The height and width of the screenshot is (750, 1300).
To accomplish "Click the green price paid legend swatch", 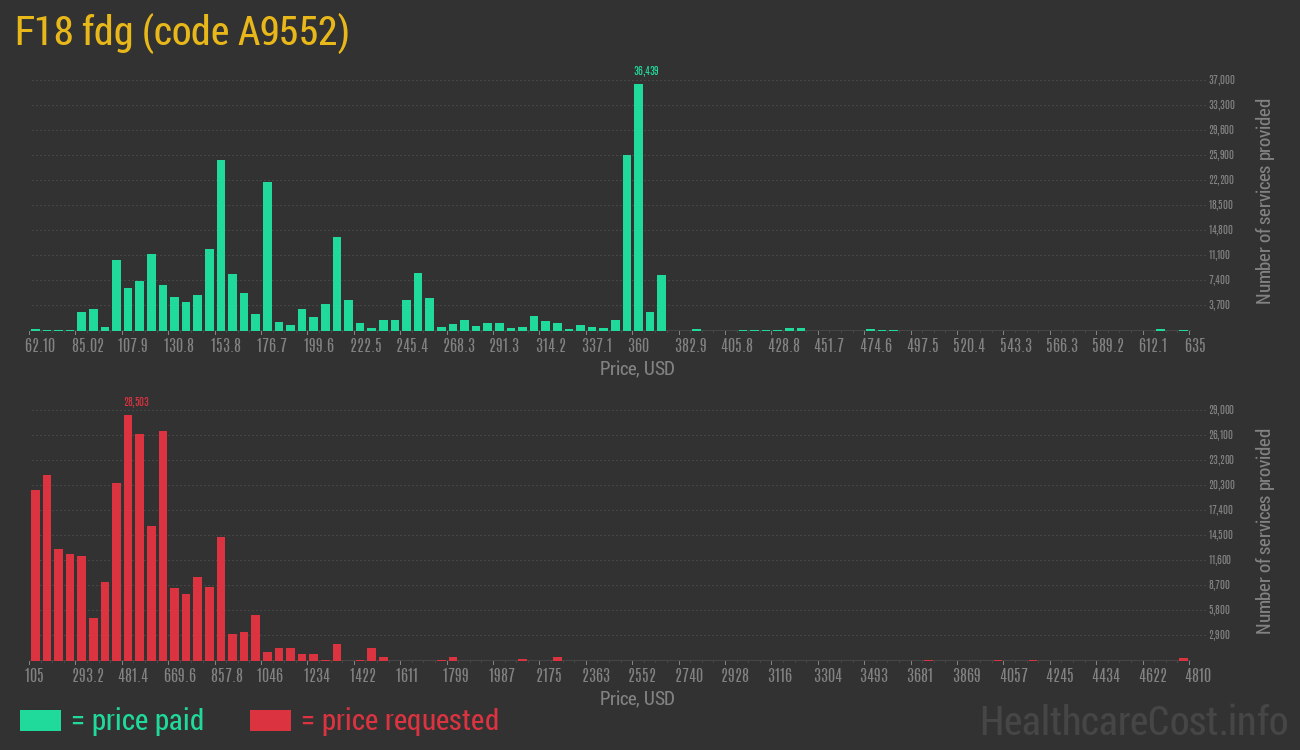I will tap(40, 720).
